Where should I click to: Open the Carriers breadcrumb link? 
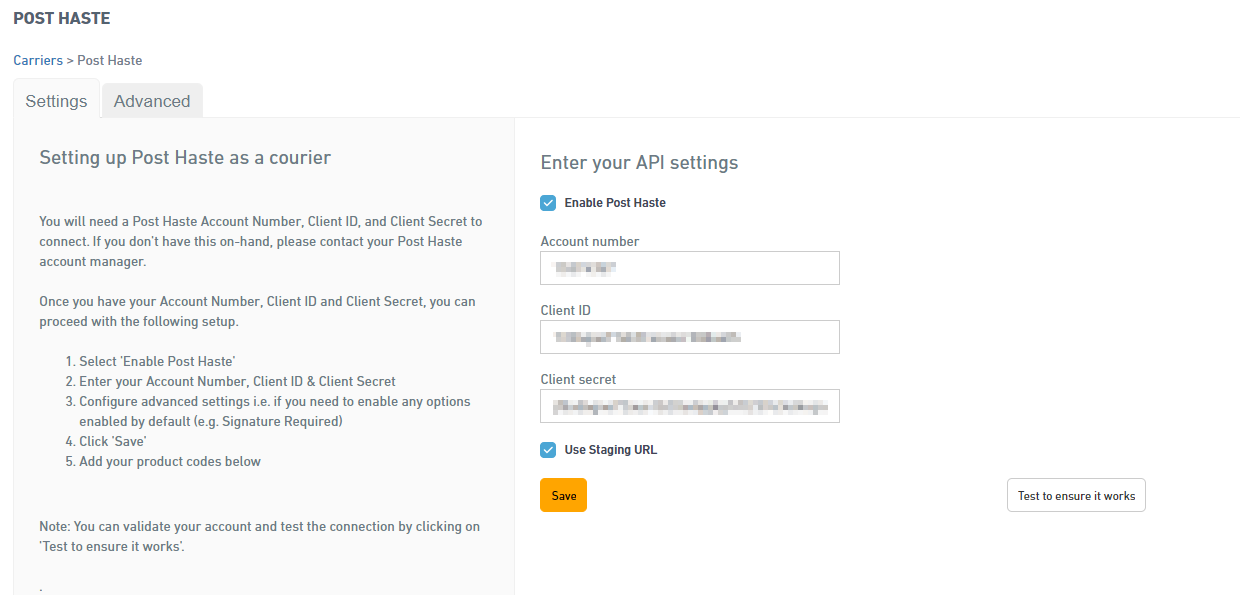(38, 60)
